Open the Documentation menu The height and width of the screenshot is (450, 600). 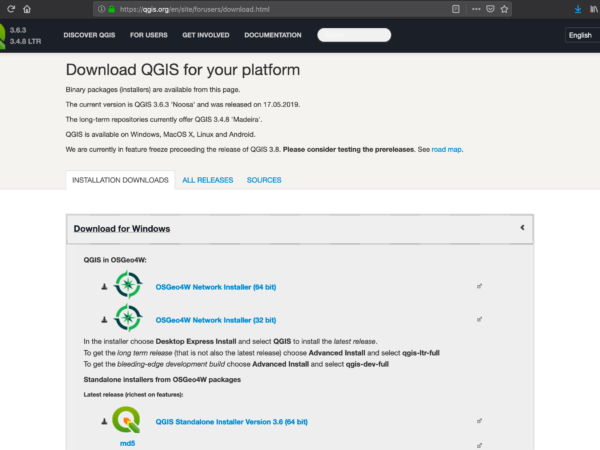(x=273, y=35)
